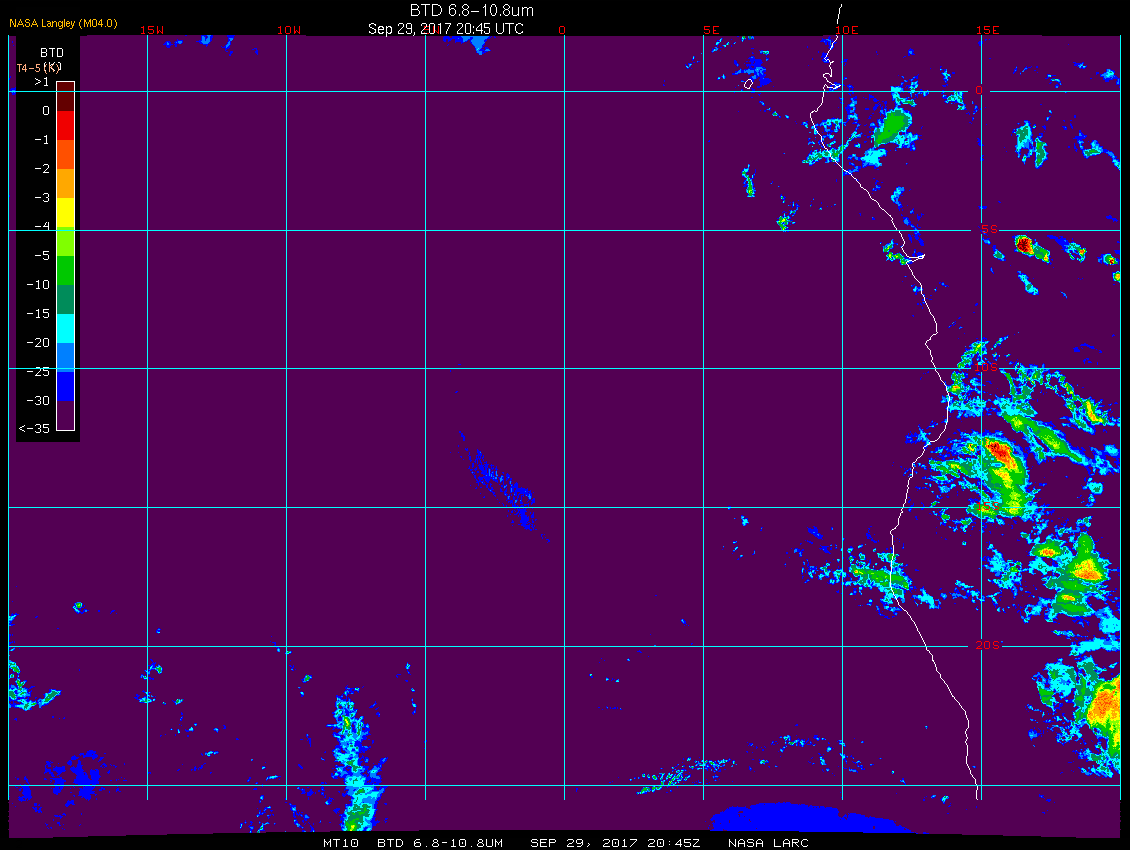1130x850 pixels.
Task: Click the '>1' legend value
Action: tap(42, 82)
